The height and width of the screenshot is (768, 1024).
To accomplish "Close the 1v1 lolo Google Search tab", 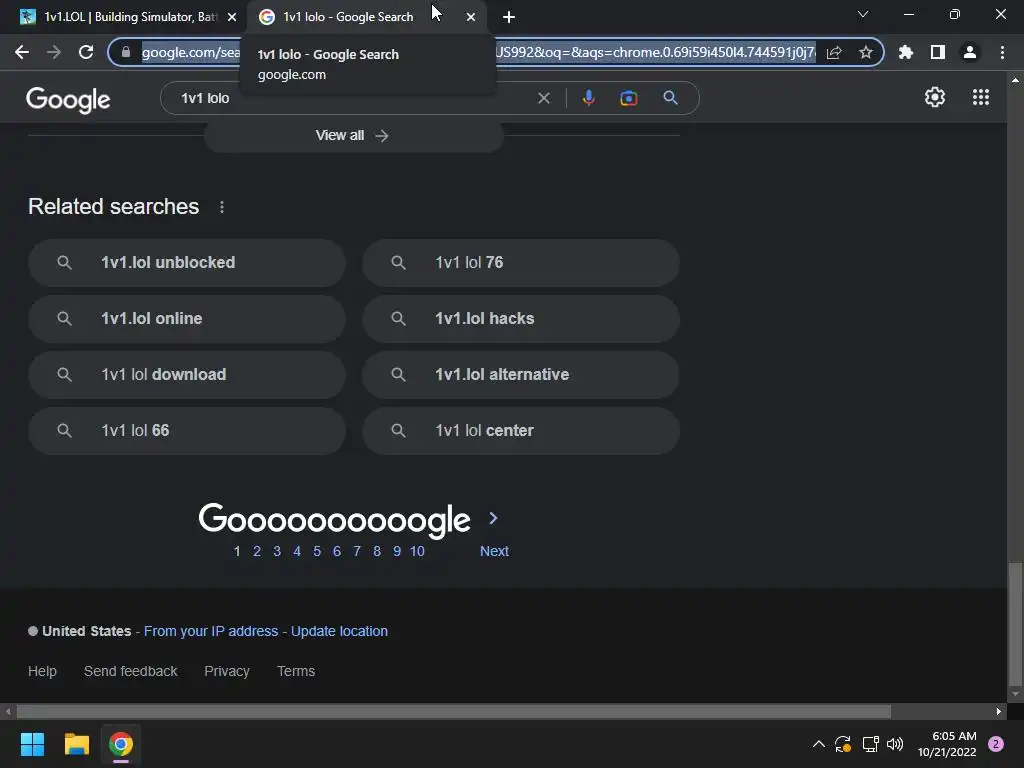I will [471, 17].
